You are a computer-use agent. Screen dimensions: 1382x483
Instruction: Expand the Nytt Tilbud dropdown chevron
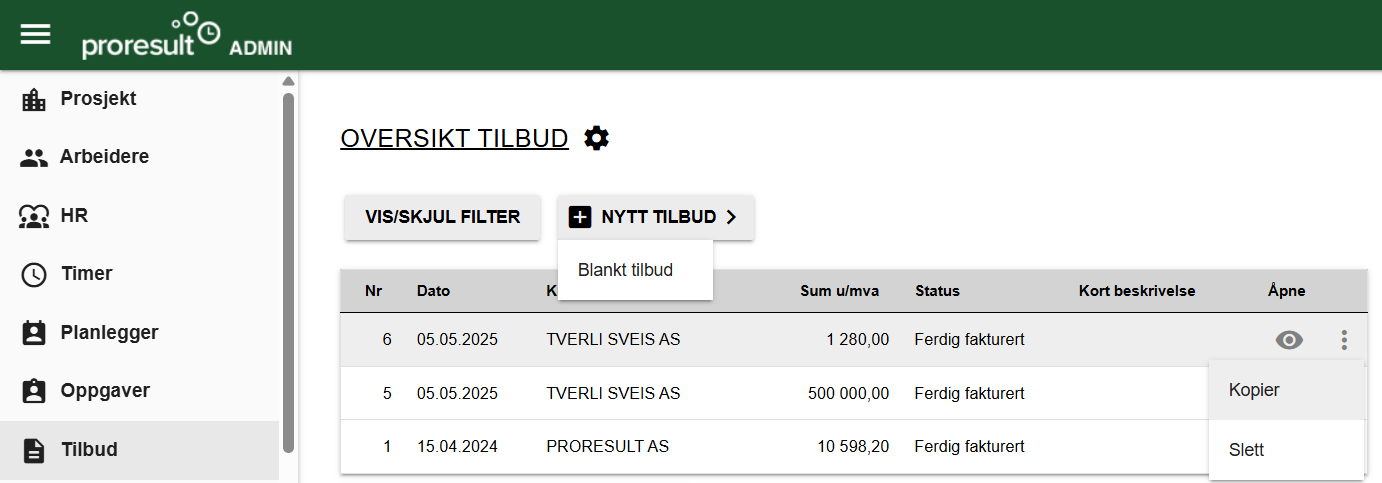(731, 217)
